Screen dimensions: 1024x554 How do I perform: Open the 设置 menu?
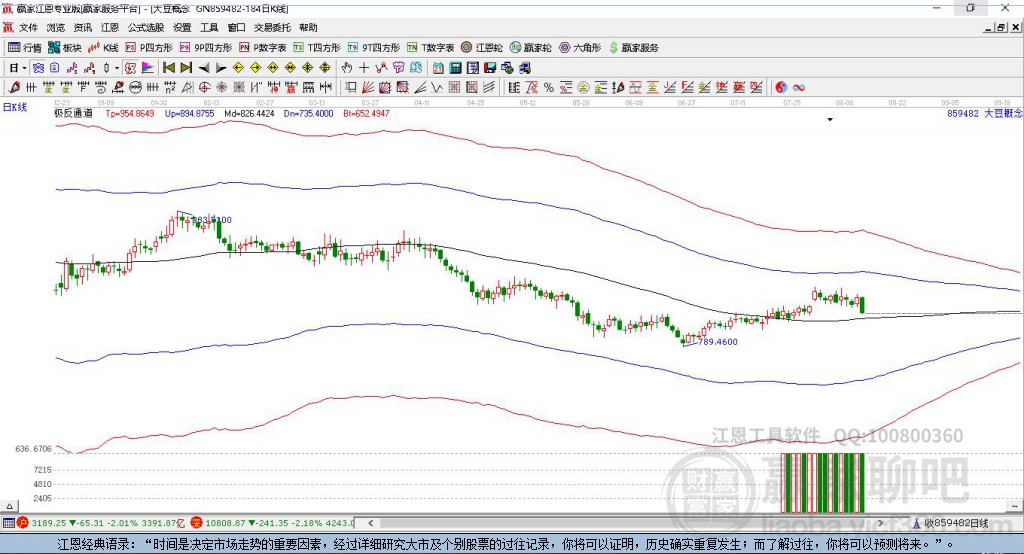pos(182,27)
